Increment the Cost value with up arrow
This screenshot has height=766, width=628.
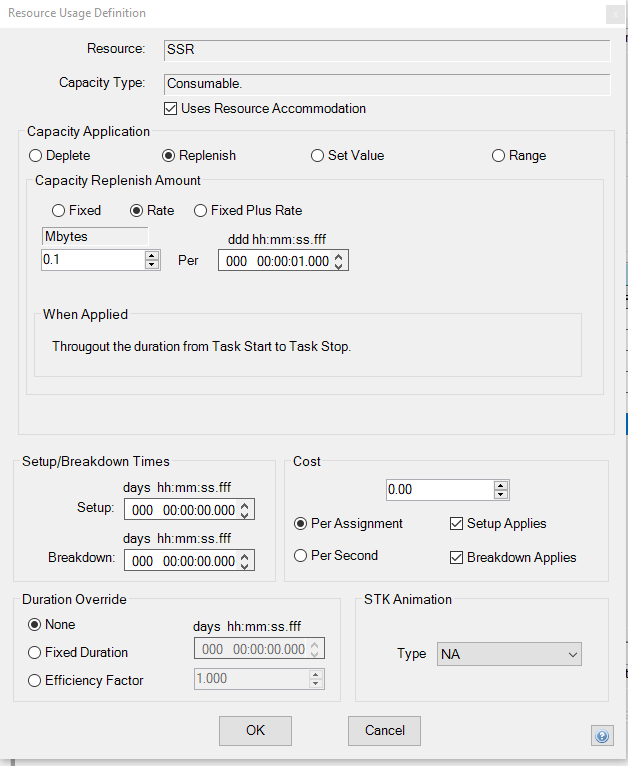pos(501,485)
